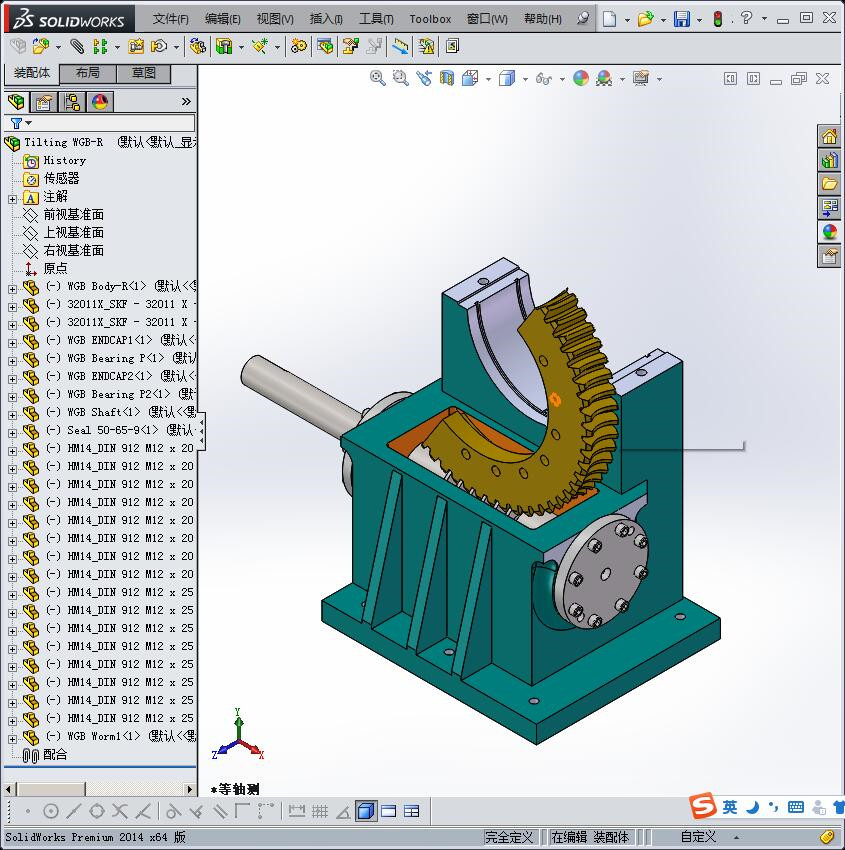The height and width of the screenshot is (850, 845).
Task: Open Design Library icon in task pane
Action: [x=829, y=160]
